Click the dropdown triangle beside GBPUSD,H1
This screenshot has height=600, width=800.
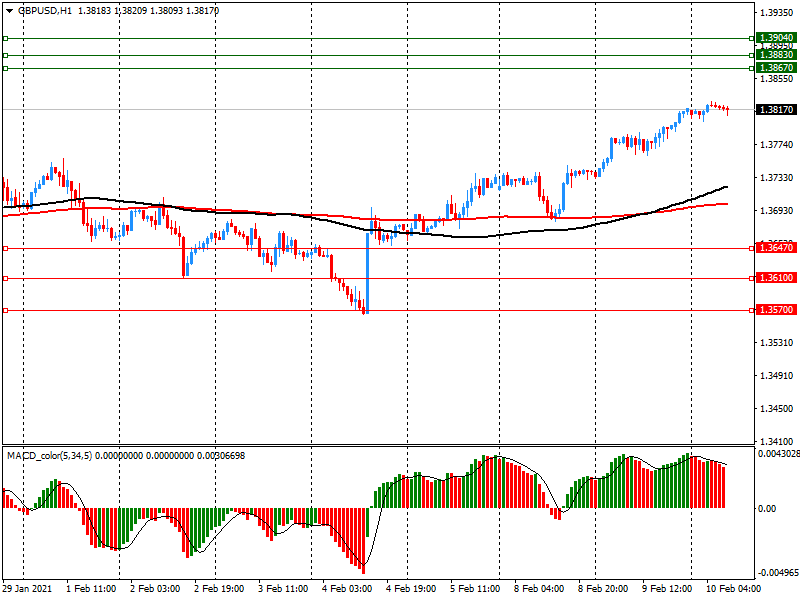coord(9,10)
